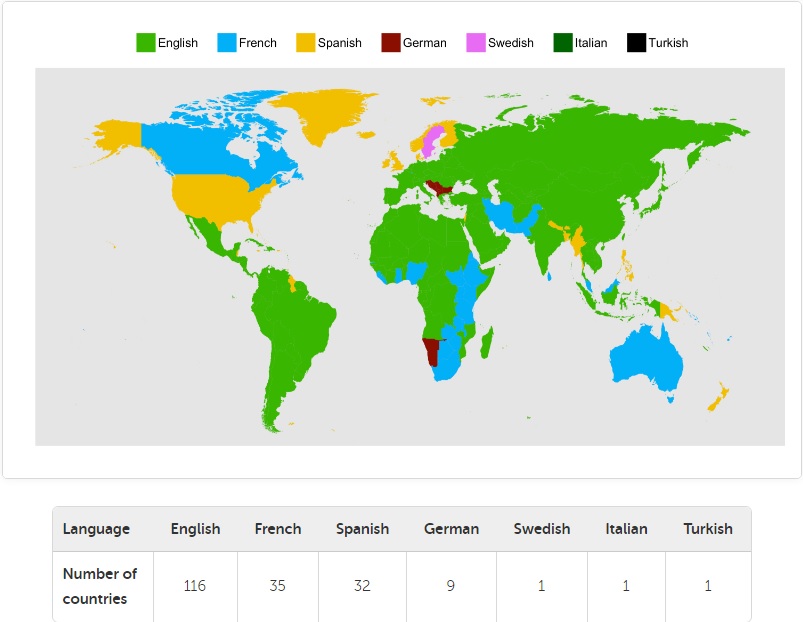Click the German dark red legend swatch
Image resolution: width=803 pixels, height=622 pixels.
pos(391,42)
